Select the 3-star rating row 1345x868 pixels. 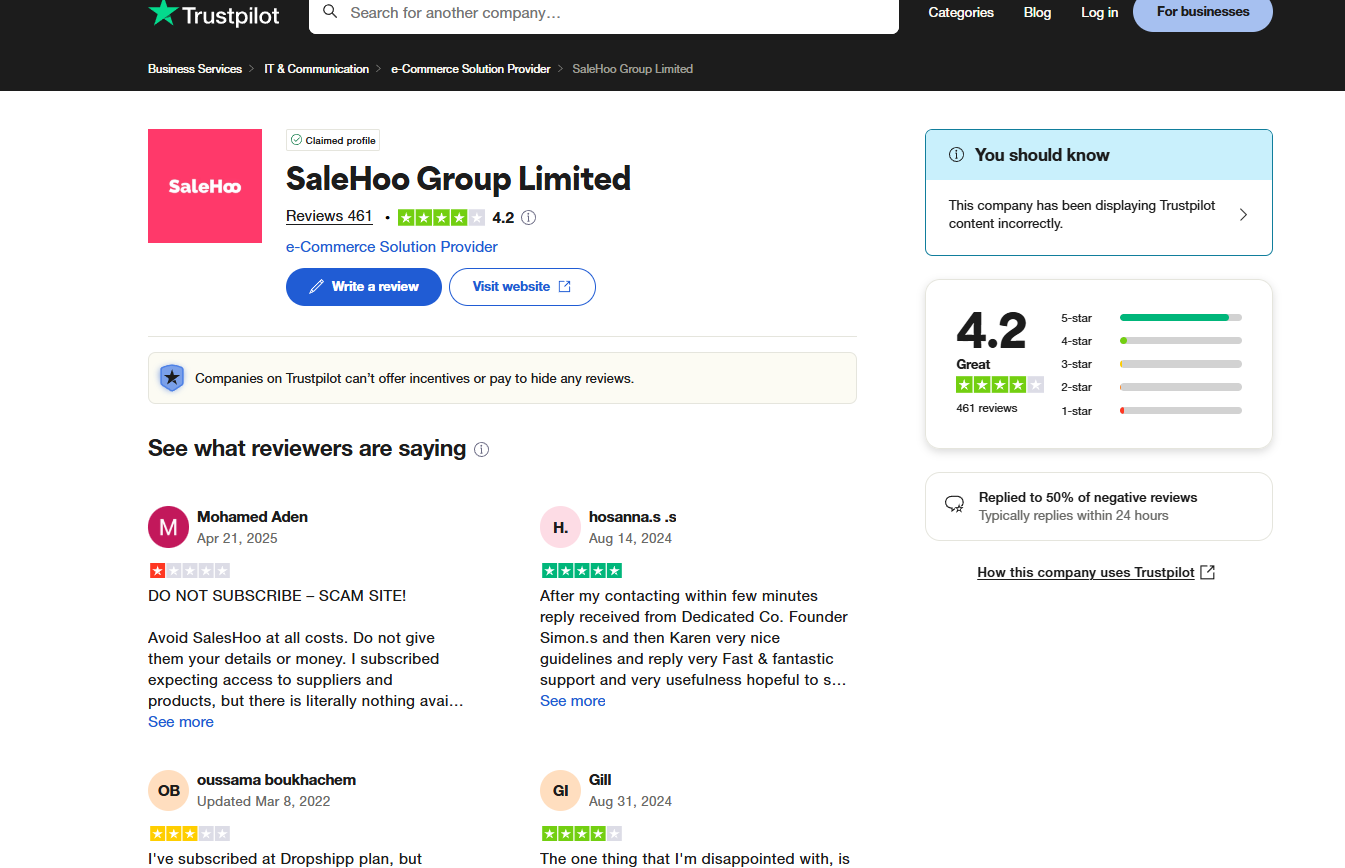(1151, 364)
